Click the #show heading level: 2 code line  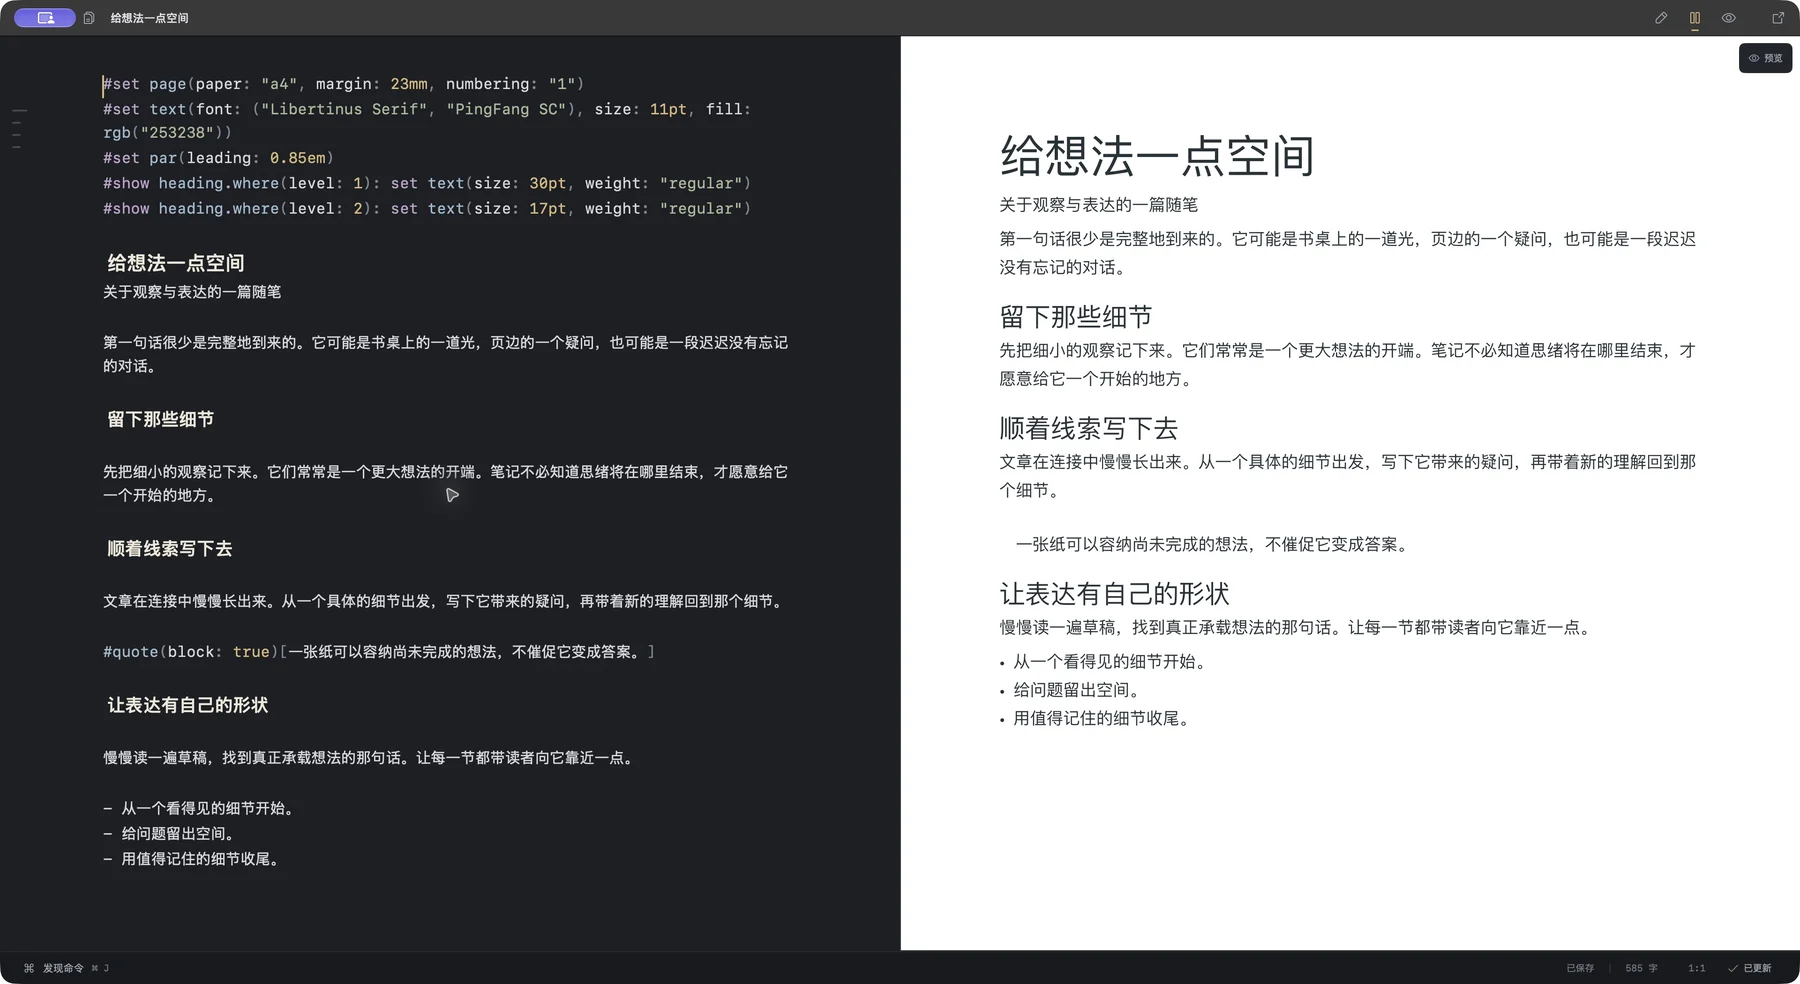click(427, 208)
